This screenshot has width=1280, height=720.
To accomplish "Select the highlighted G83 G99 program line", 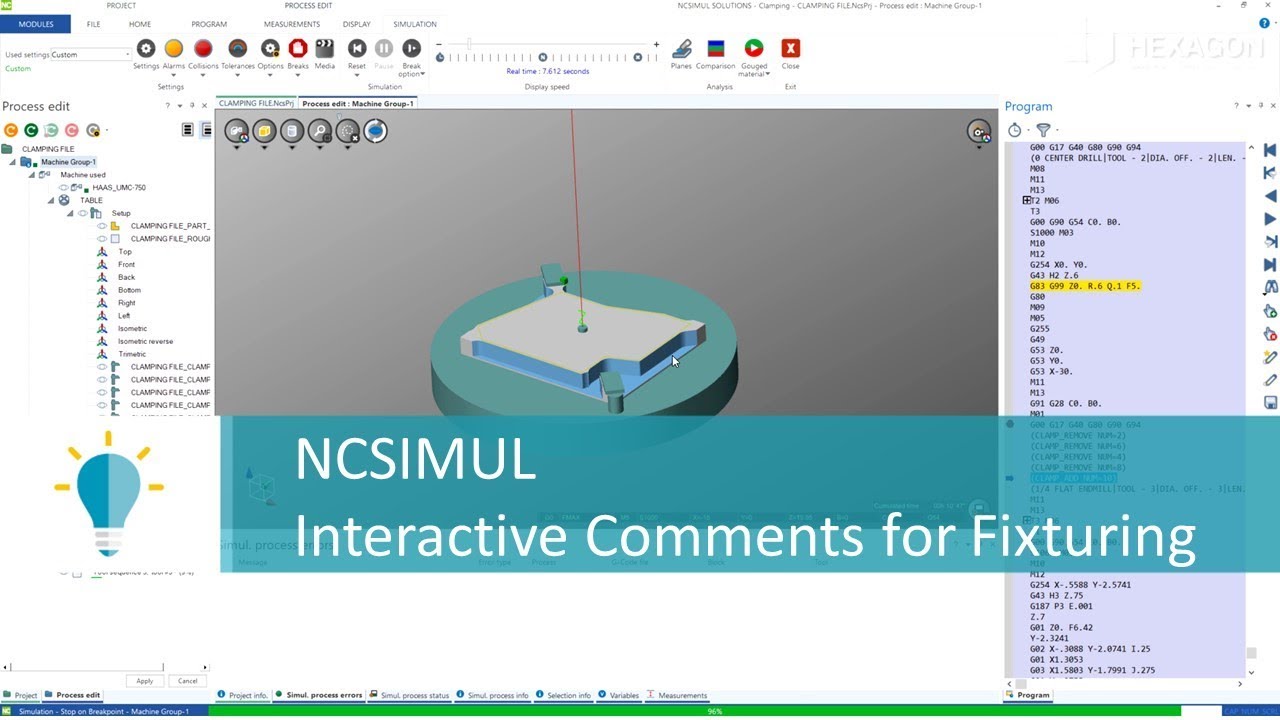I will (x=1085, y=286).
